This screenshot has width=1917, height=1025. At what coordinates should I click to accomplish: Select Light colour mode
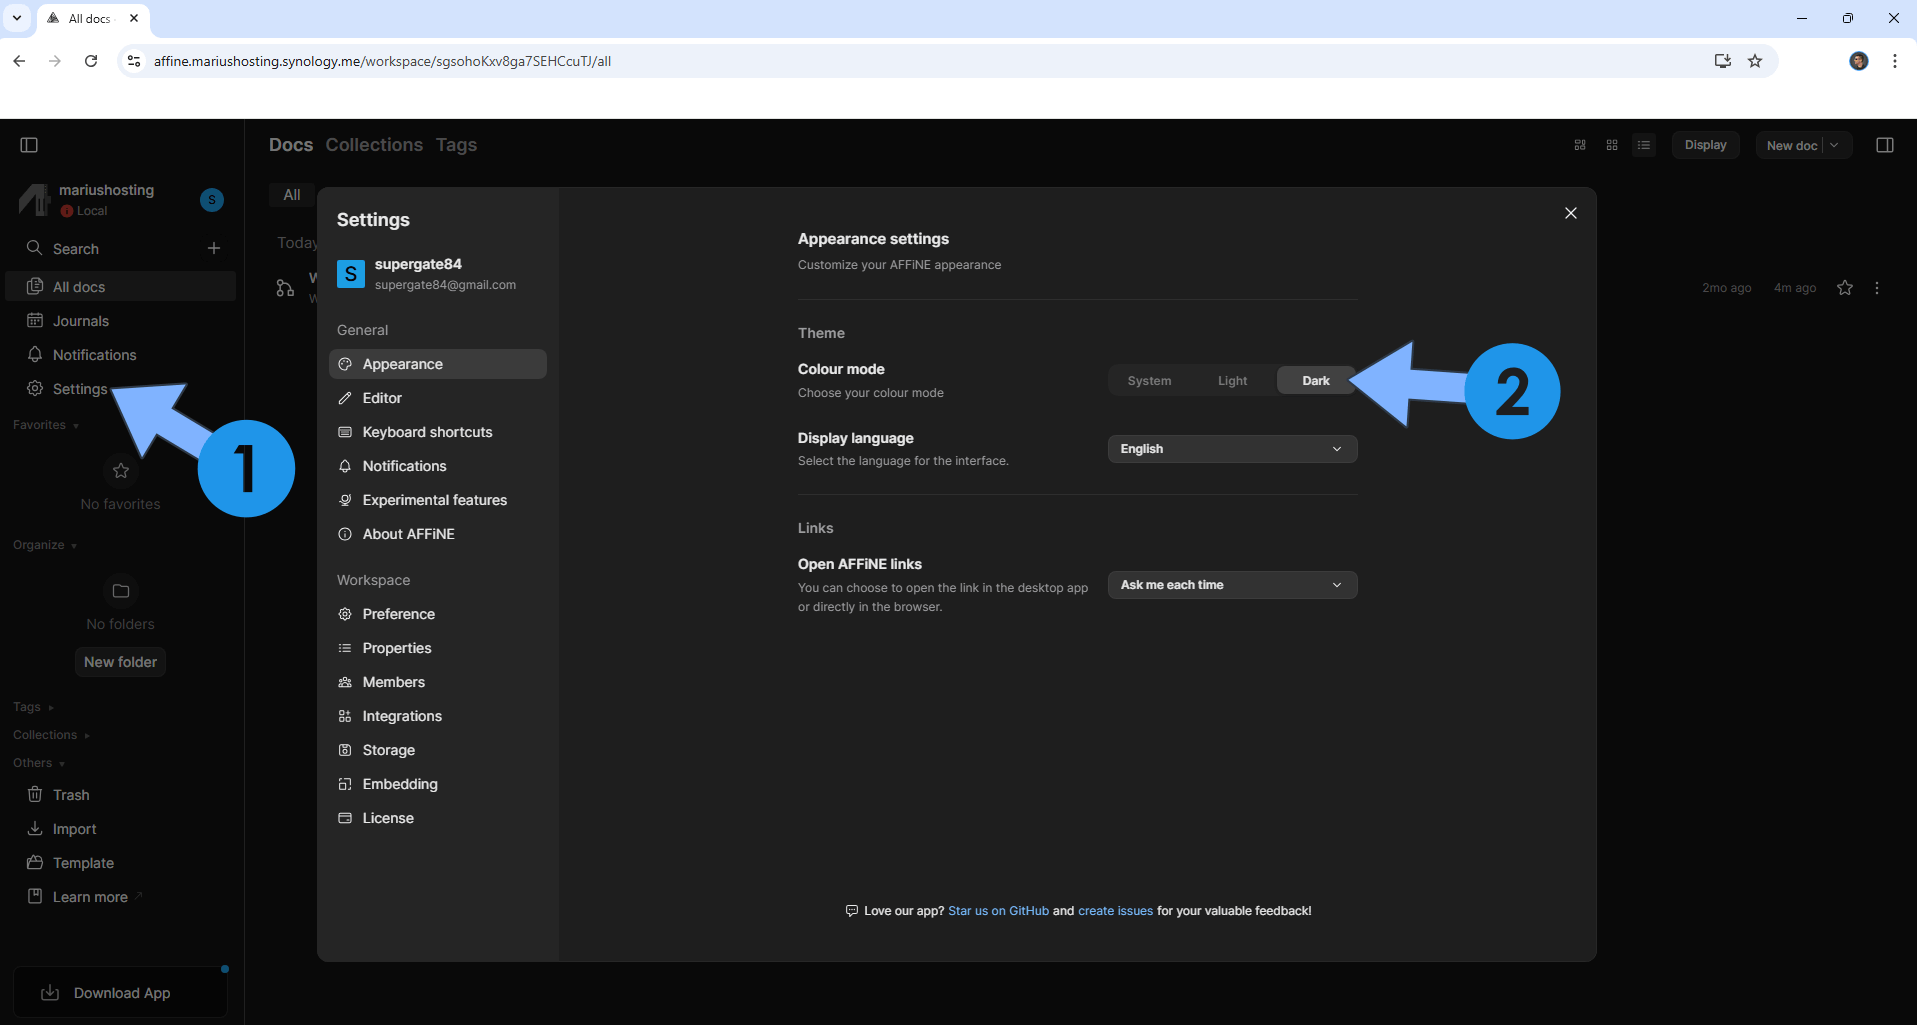[1233, 381]
